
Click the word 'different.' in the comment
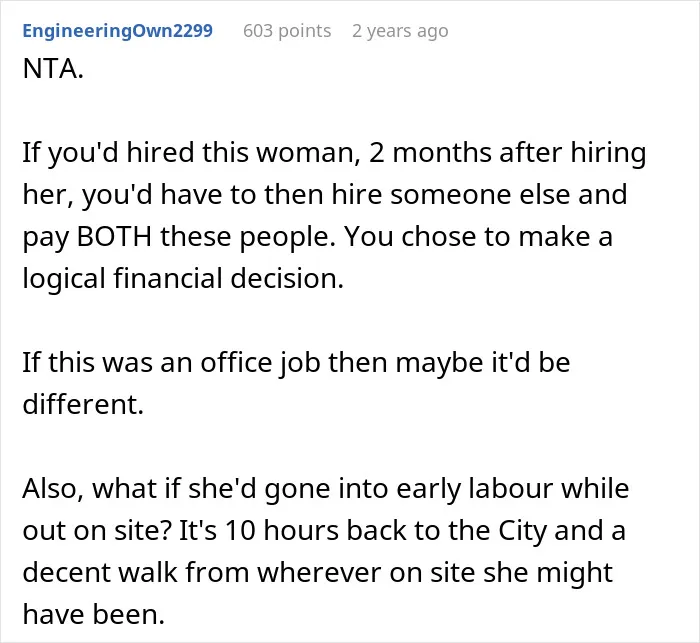[x=83, y=404]
